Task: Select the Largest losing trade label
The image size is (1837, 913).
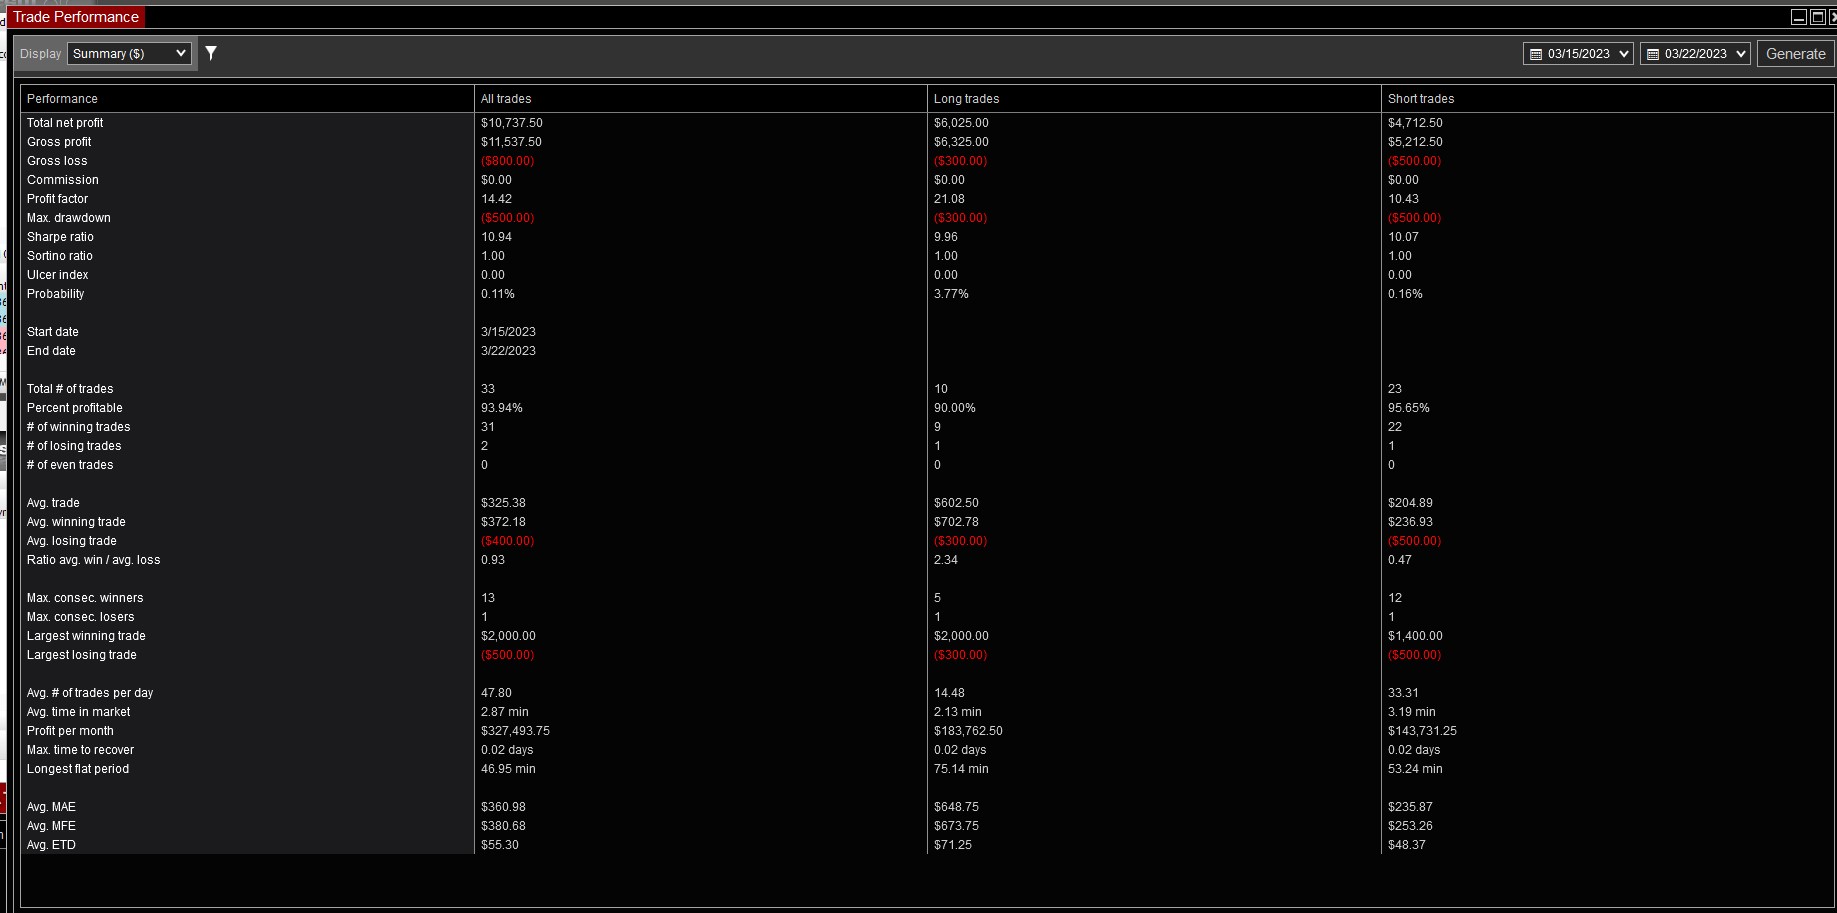Action: tap(82, 655)
